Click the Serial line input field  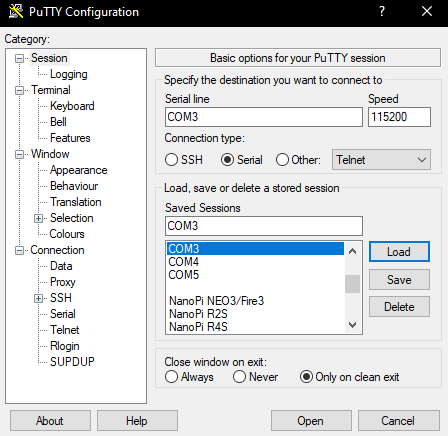pos(264,117)
